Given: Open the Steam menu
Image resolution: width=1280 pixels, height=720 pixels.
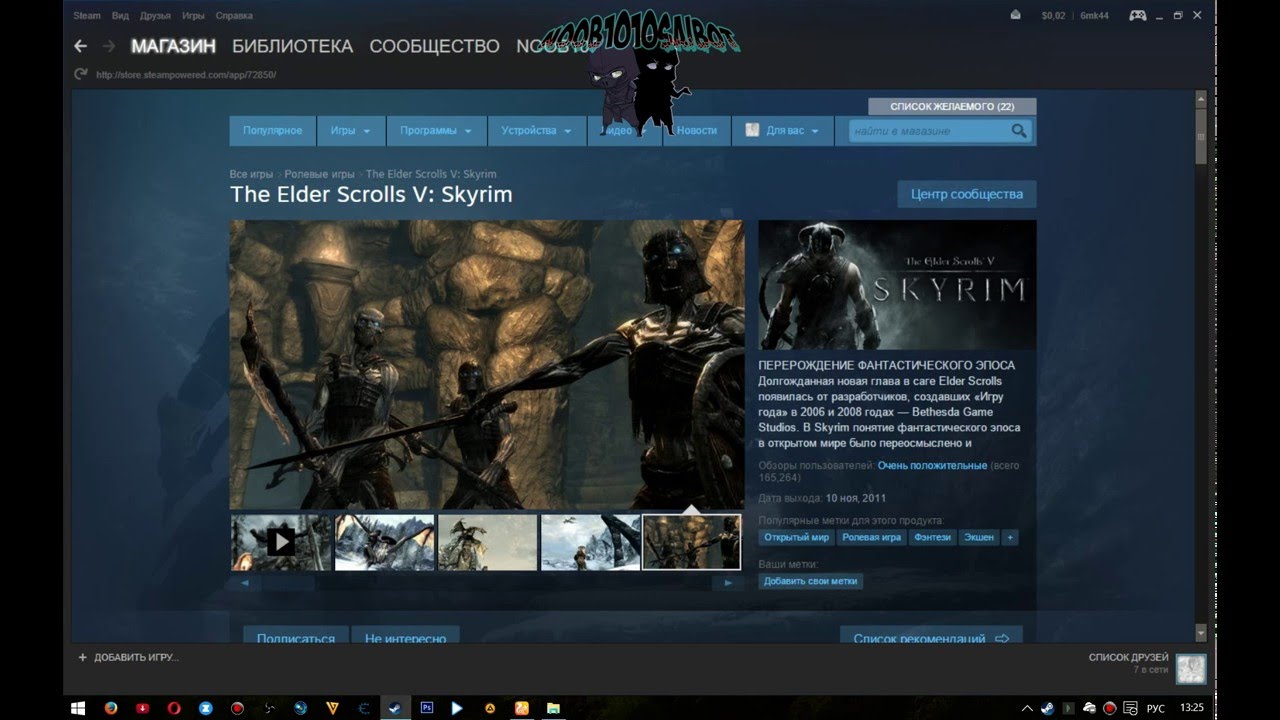Looking at the screenshot, I should coord(87,16).
